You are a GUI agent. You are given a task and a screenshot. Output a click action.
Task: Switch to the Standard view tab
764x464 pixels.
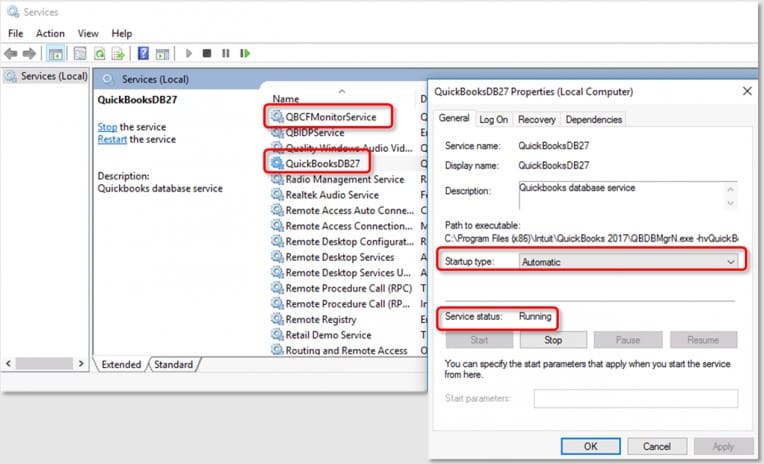click(x=173, y=364)
